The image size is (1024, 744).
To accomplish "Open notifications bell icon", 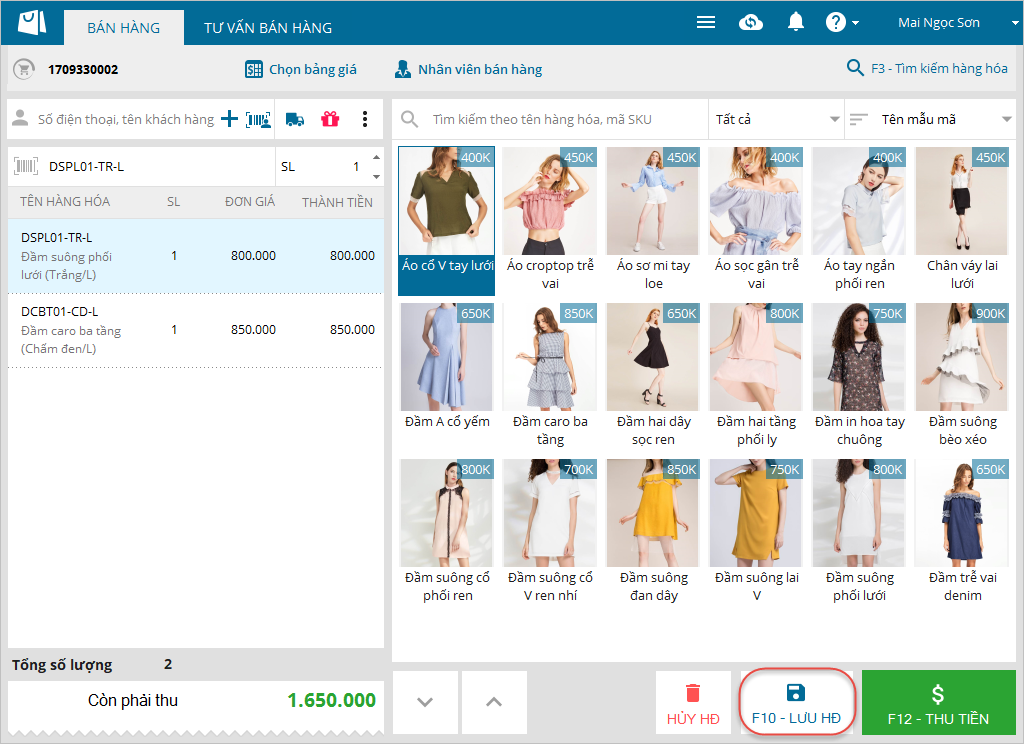I will click(x=796, y=22).
